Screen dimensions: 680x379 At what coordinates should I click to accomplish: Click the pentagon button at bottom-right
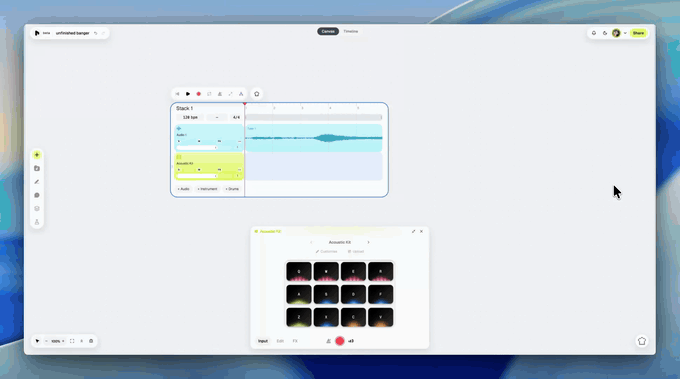(642, 341)
